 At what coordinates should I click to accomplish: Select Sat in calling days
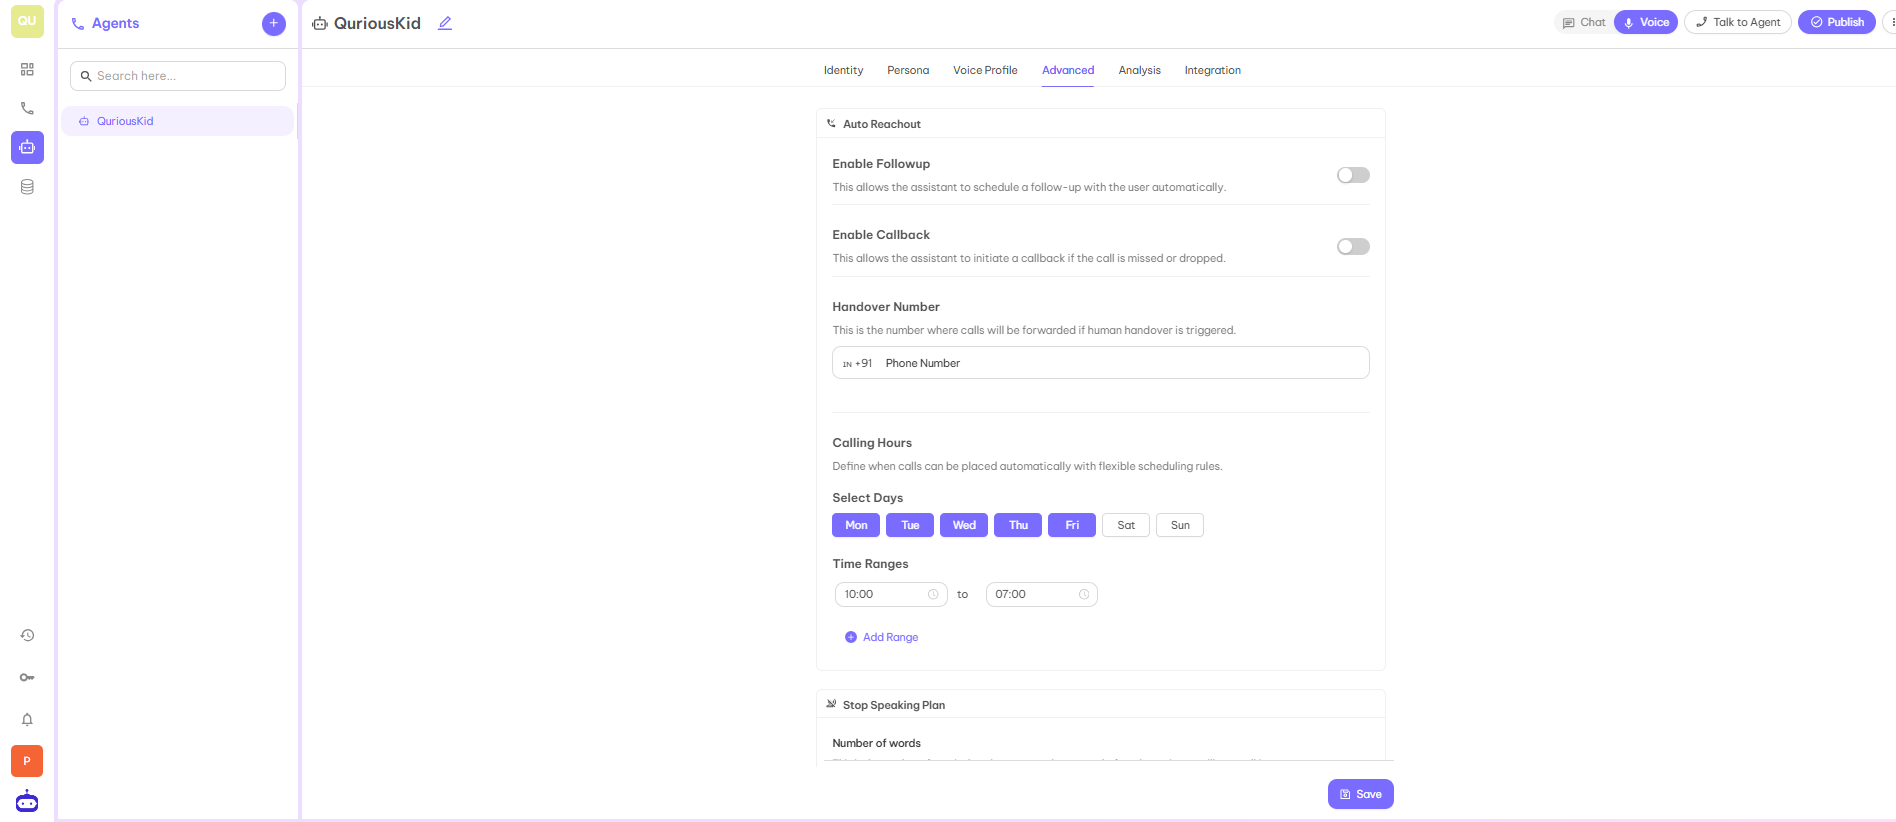point(1126,525)
